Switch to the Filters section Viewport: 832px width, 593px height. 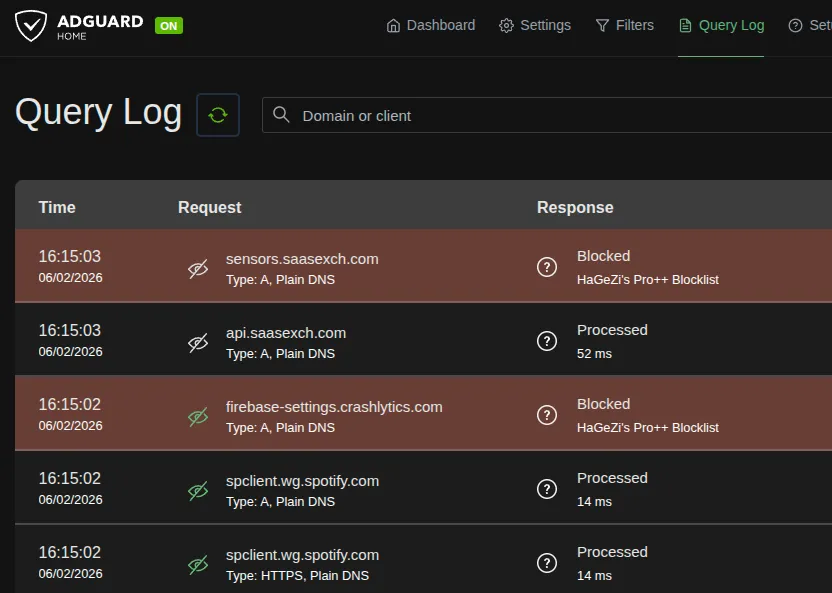click(x=634, y=25)
